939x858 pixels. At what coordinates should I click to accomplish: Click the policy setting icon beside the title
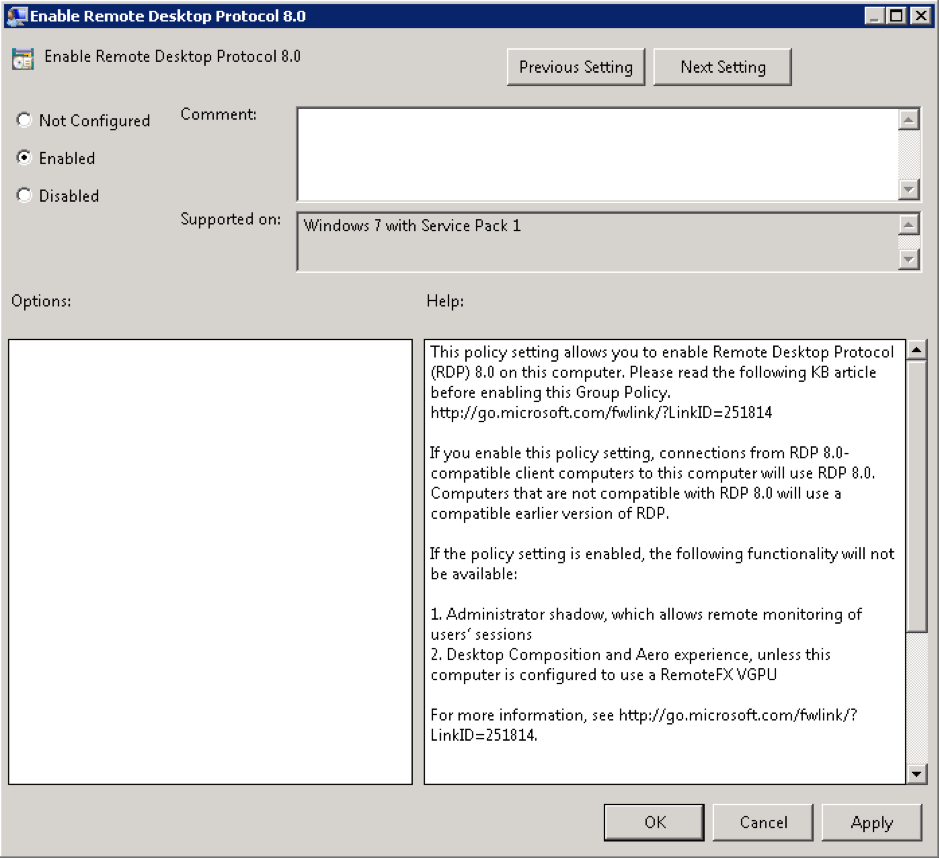point(23,59)
